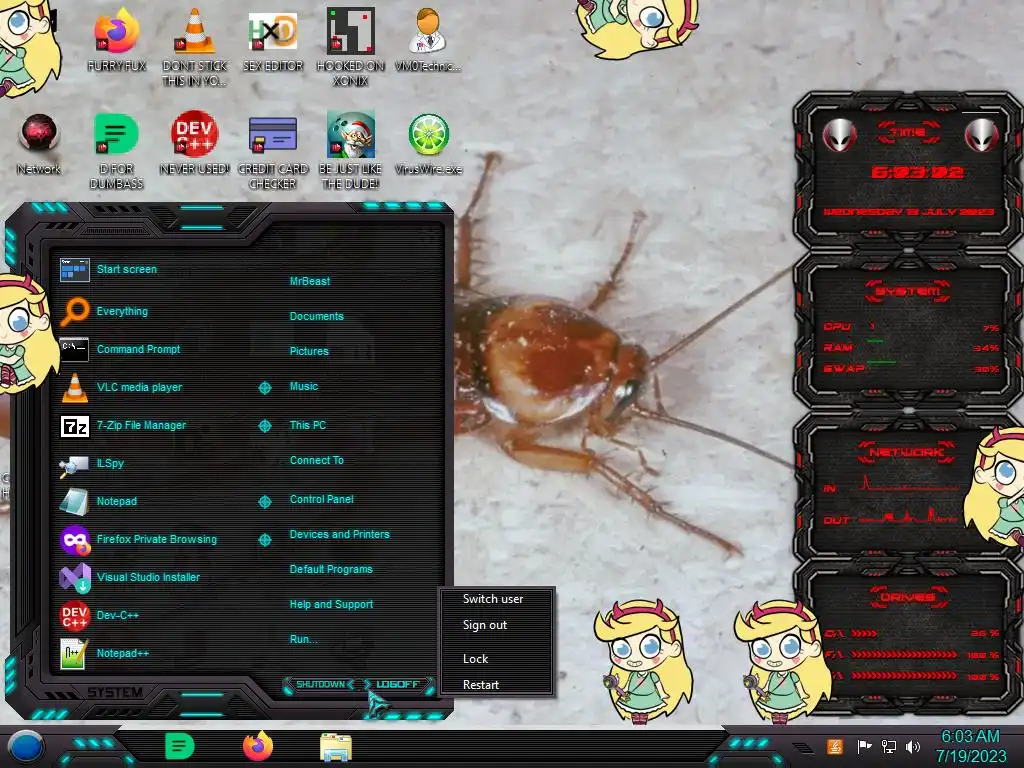Expand Firefox Private Browsing jump list arrow
The height and width of the screenshot is (768, 1024).
point(265,539)
